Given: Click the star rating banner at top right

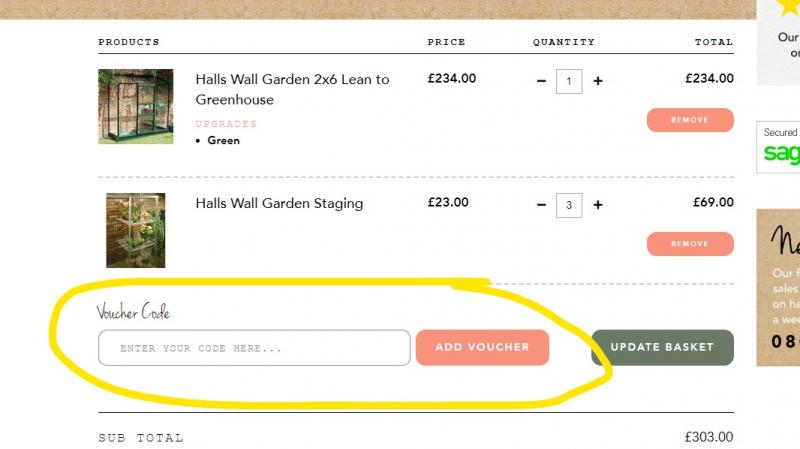Looking at the screenshot, I should (778, 42).
